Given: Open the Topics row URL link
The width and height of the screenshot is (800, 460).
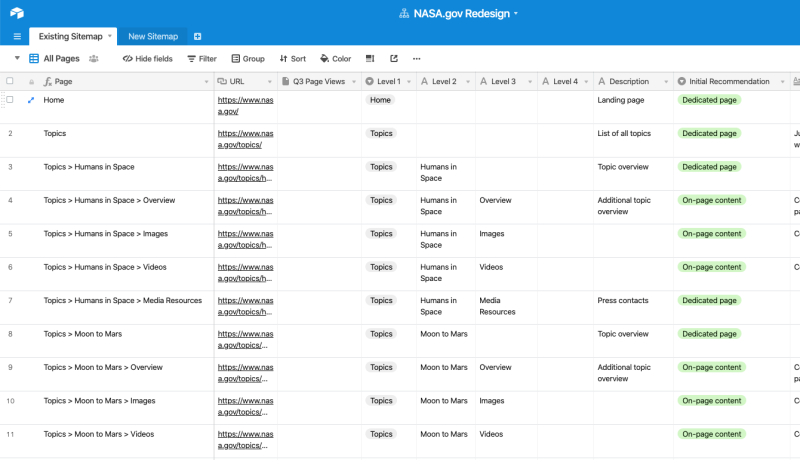Looking at the screenshot, I should 245,139.
